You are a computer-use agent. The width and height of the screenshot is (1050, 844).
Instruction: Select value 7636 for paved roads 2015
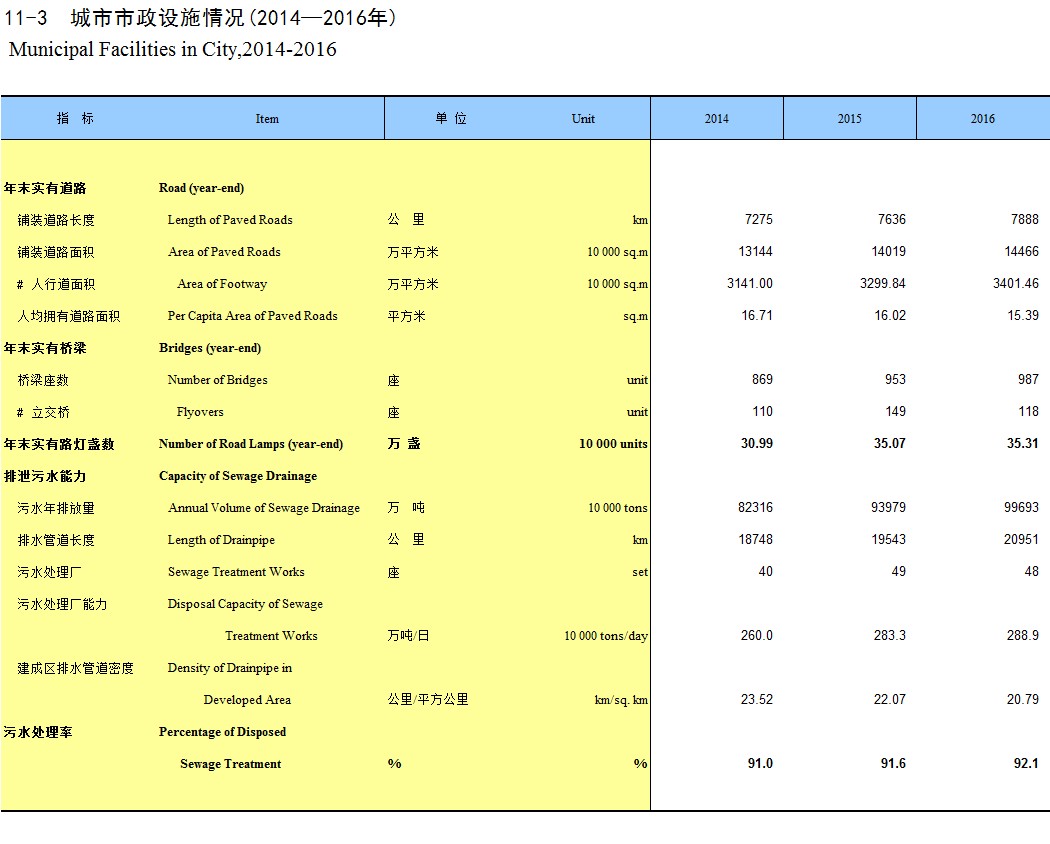pos(891,220)
